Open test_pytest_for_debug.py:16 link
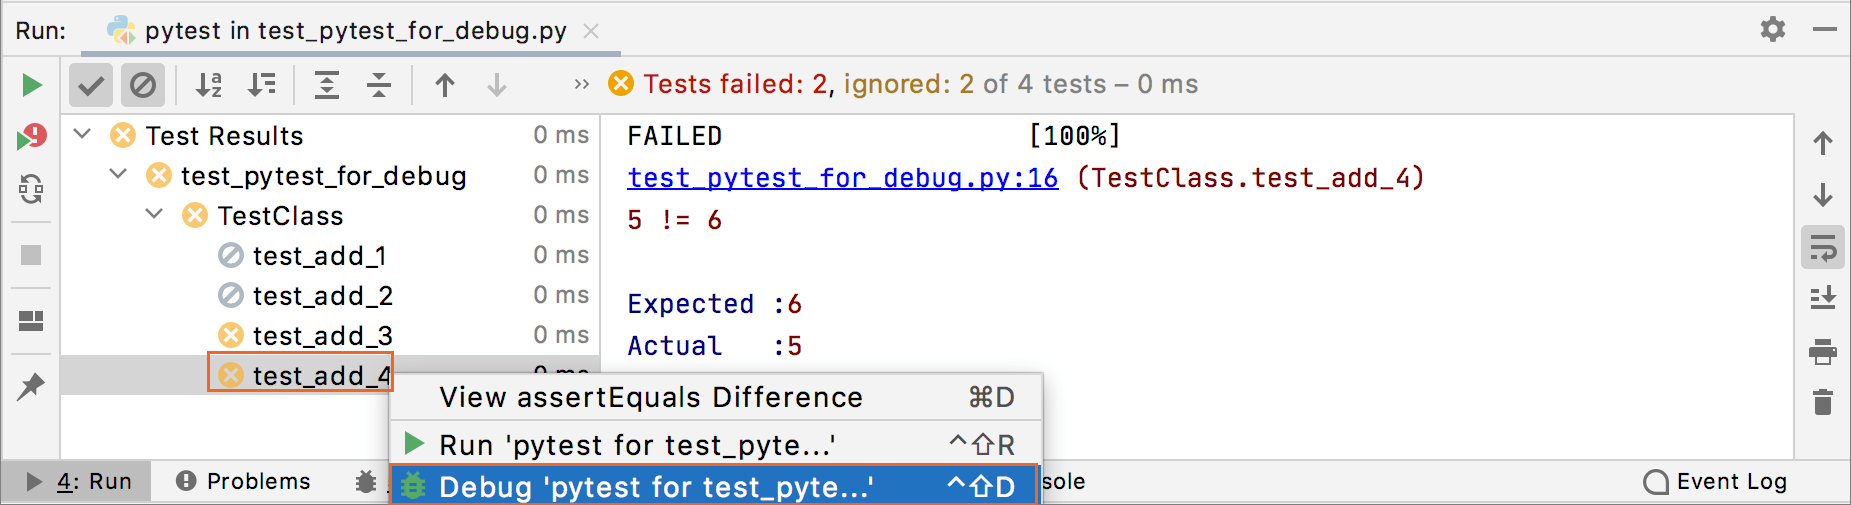Screen dimensions: 1851x505 tap(842, 178)
